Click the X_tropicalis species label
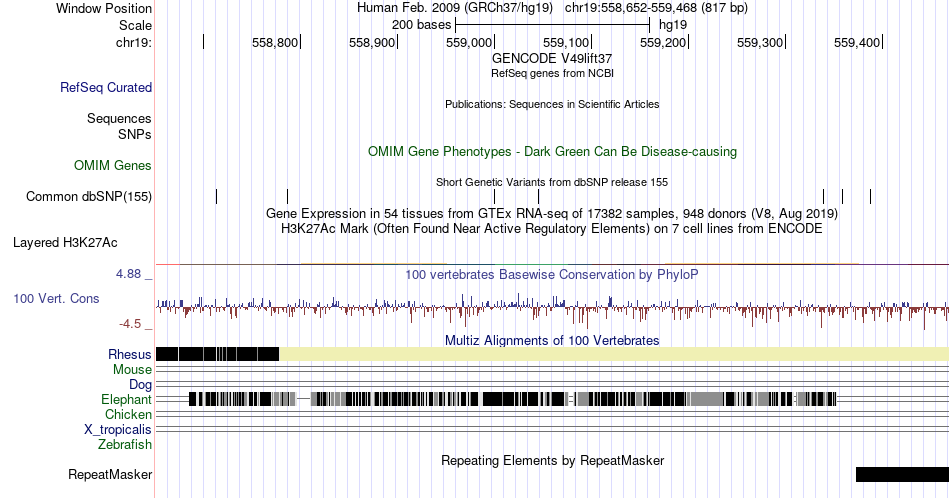950x498 pixels. (118, 430)
